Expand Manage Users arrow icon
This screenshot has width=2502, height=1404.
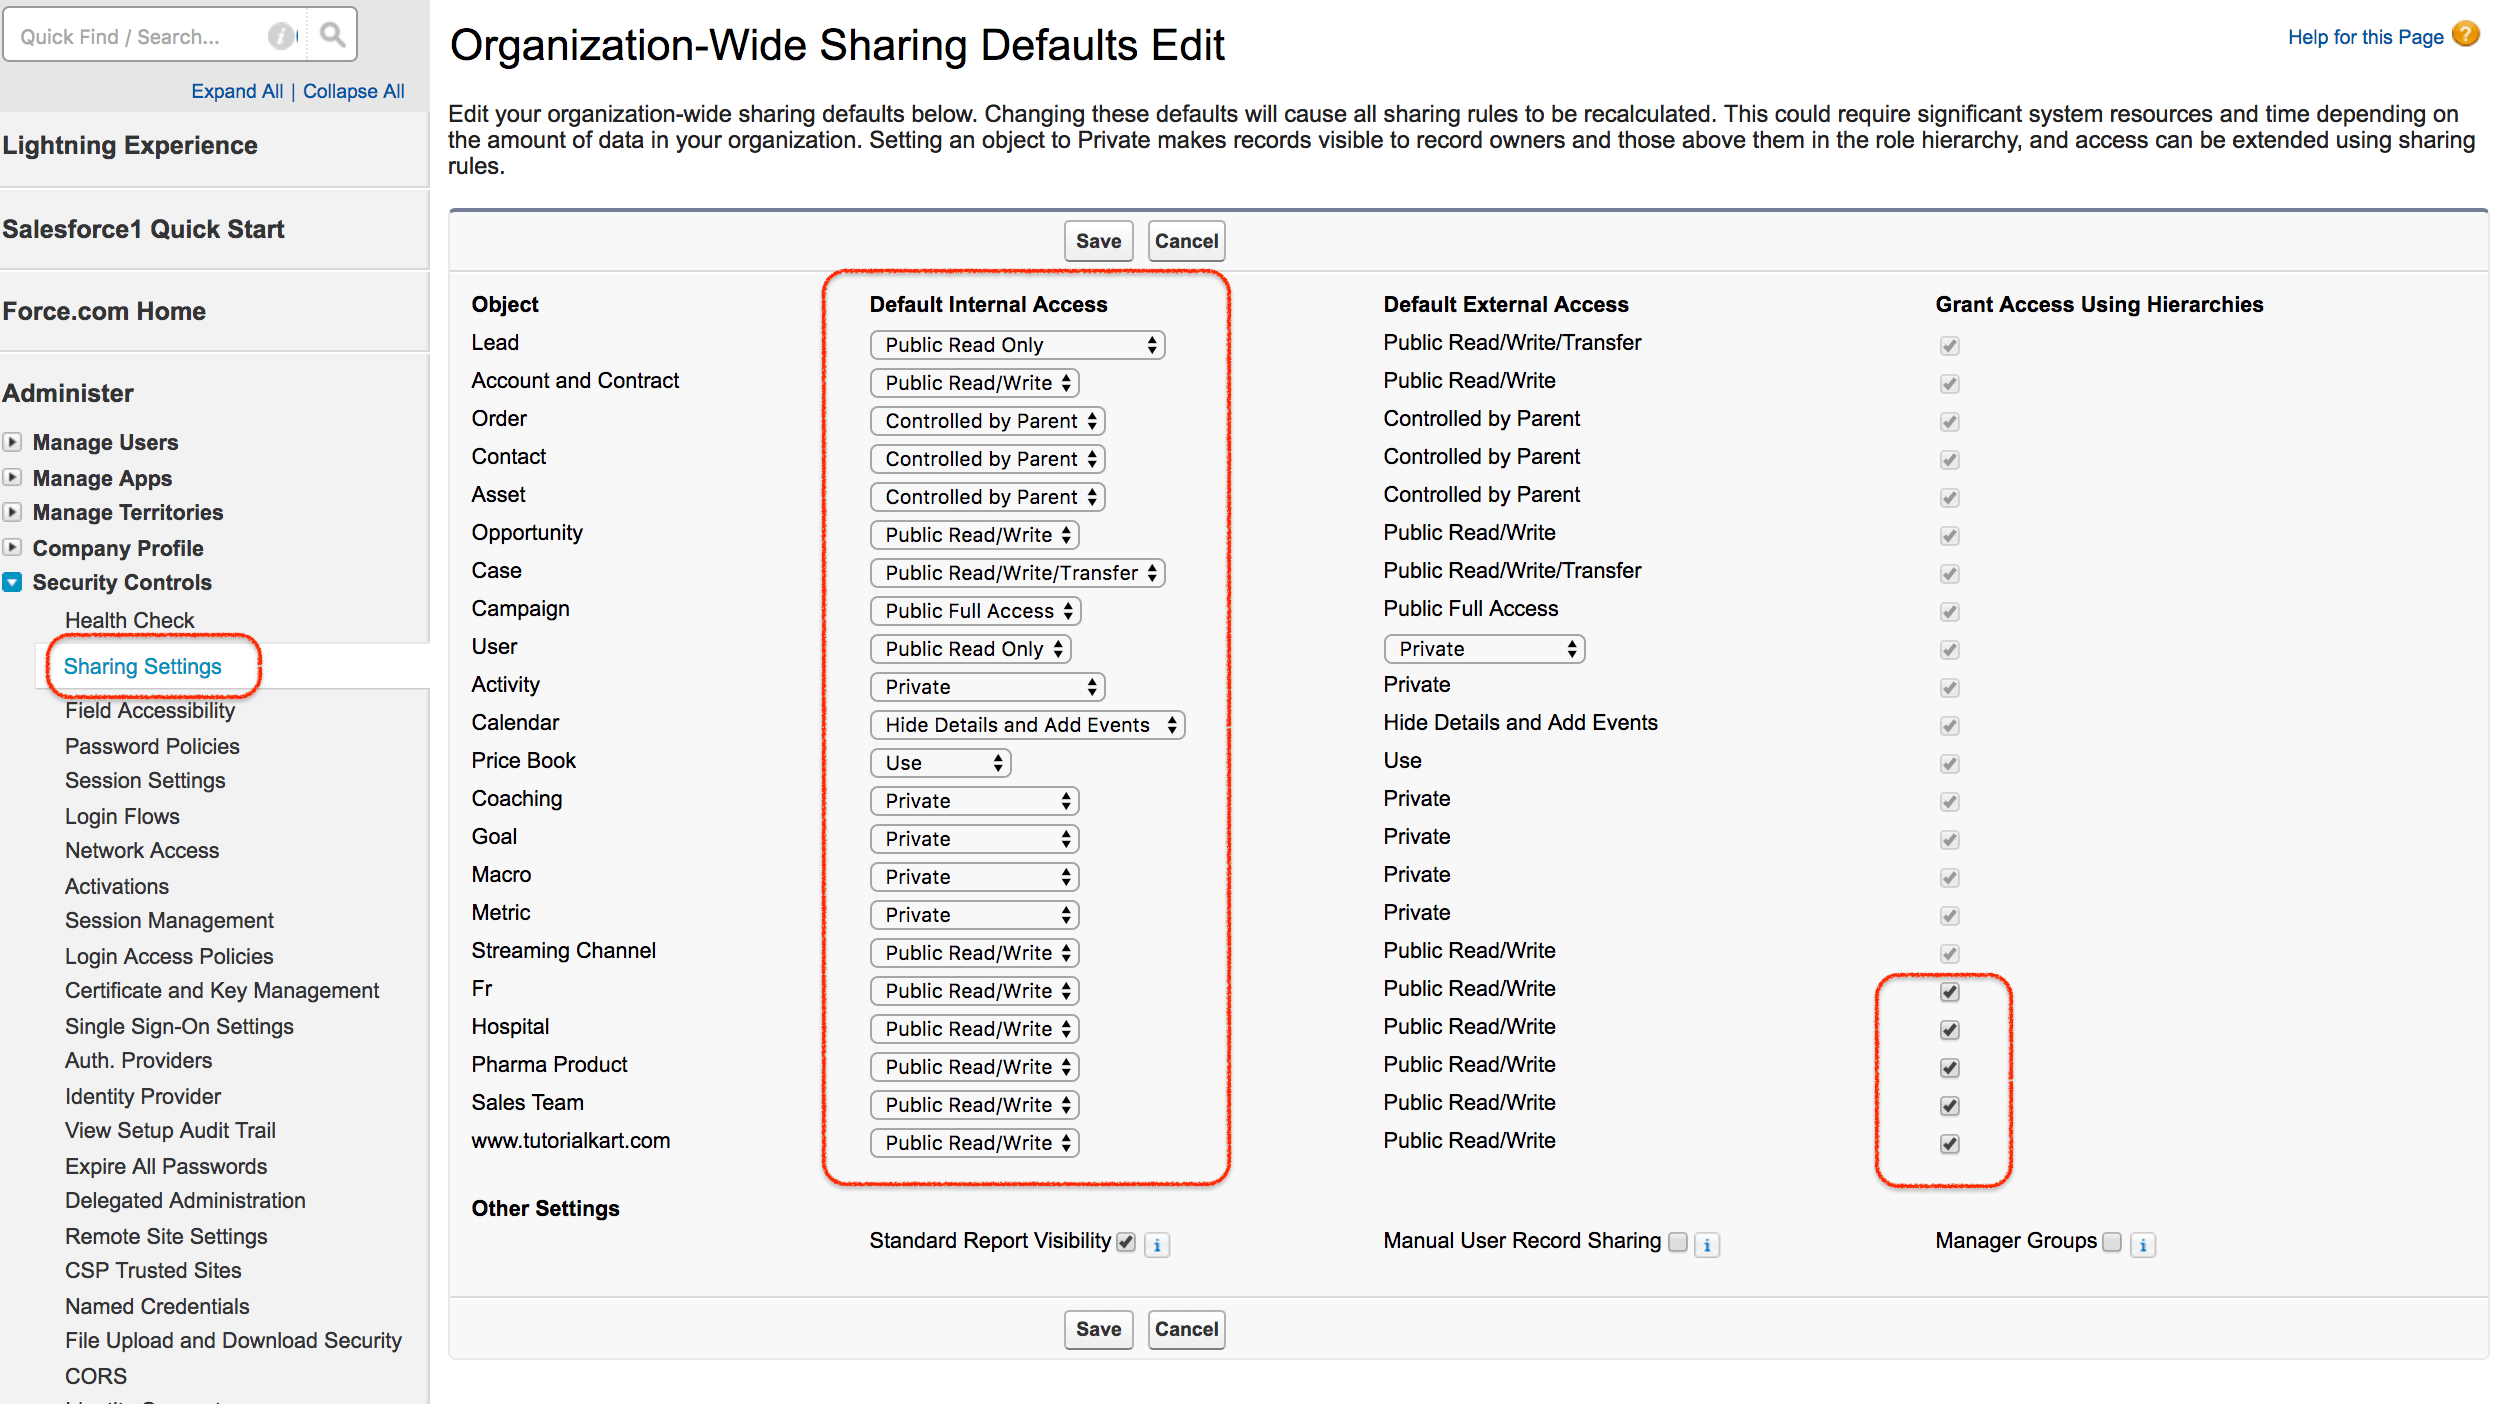[12, 442]
